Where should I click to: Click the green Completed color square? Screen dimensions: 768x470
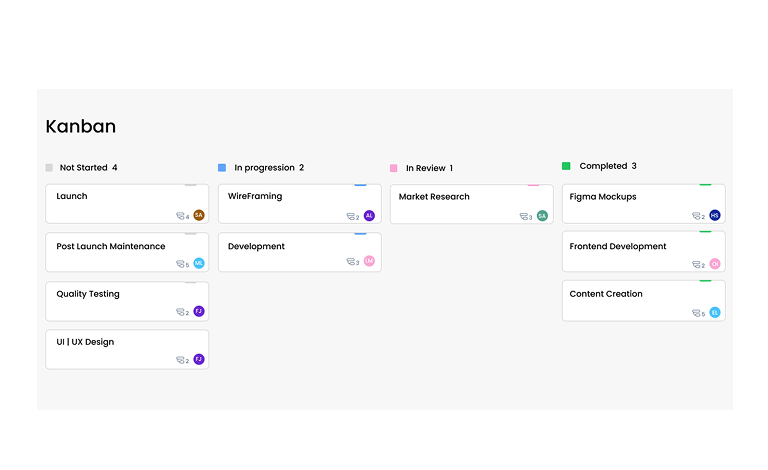tap(566, 166)
